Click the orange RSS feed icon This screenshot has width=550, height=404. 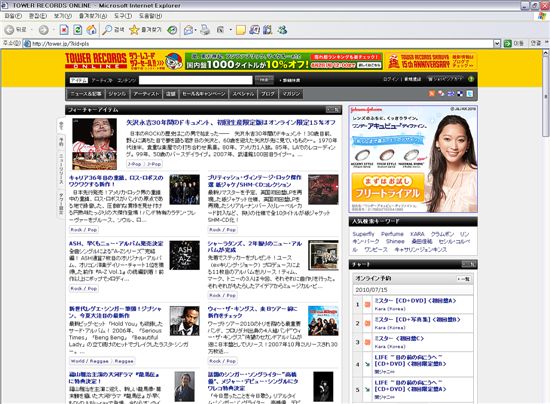(x=432, y=94)
